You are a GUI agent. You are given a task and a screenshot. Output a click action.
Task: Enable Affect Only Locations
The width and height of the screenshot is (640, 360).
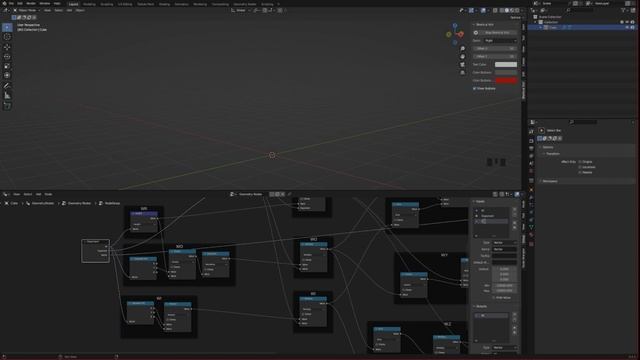[x=580, y=167]
